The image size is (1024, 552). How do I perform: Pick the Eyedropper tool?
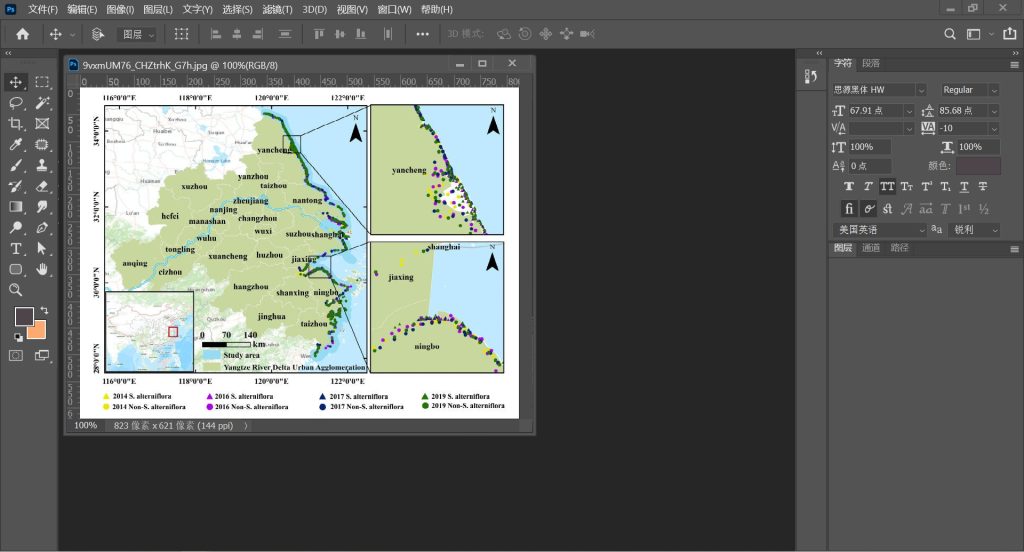16,144
